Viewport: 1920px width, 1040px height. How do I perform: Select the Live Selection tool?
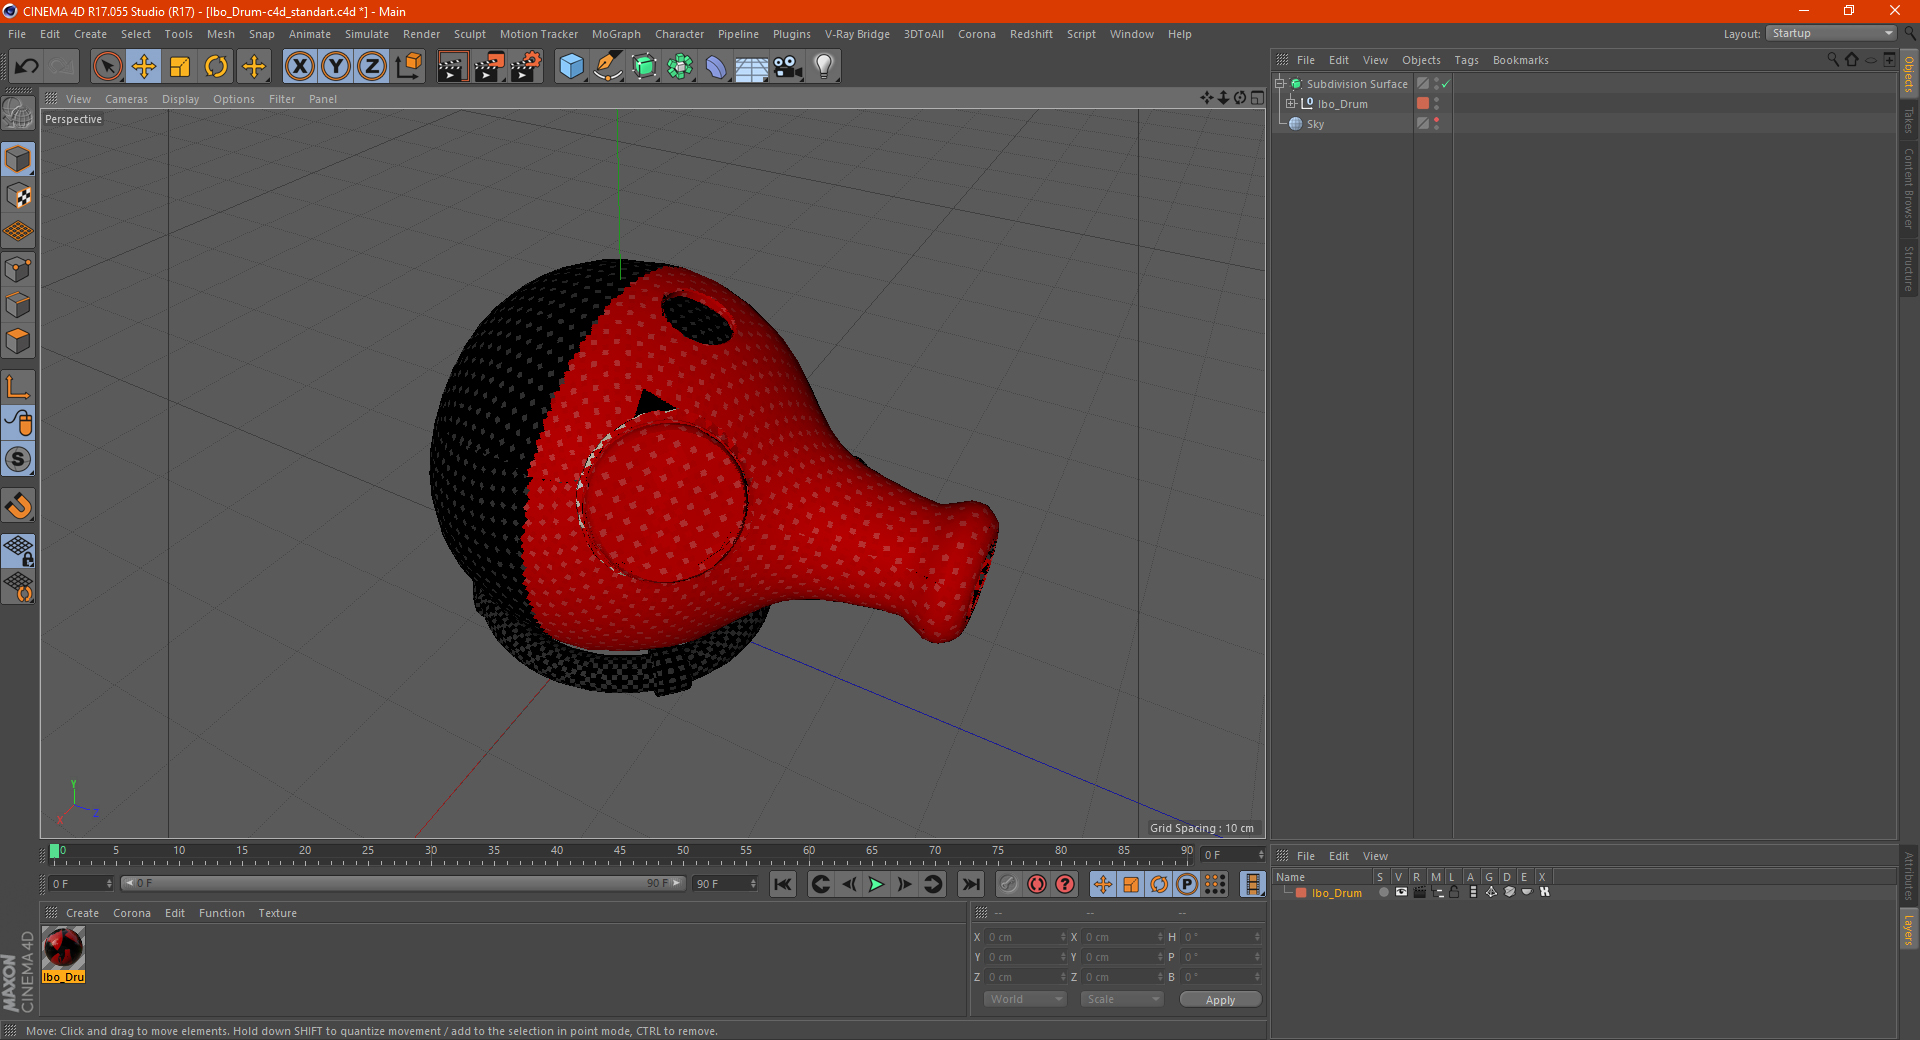tap(107, 67)
